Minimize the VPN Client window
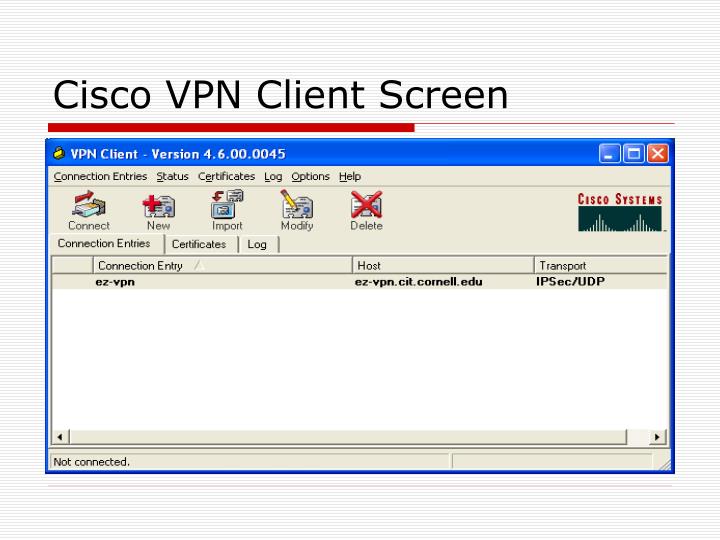The image size is (720, 540). click(610, 154)
